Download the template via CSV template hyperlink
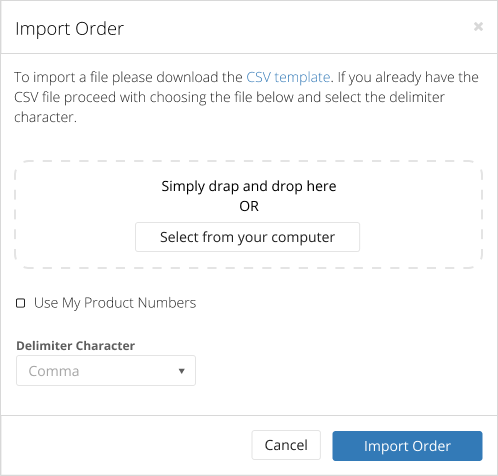Screen dimensions: 498x476 pos(288,77)
